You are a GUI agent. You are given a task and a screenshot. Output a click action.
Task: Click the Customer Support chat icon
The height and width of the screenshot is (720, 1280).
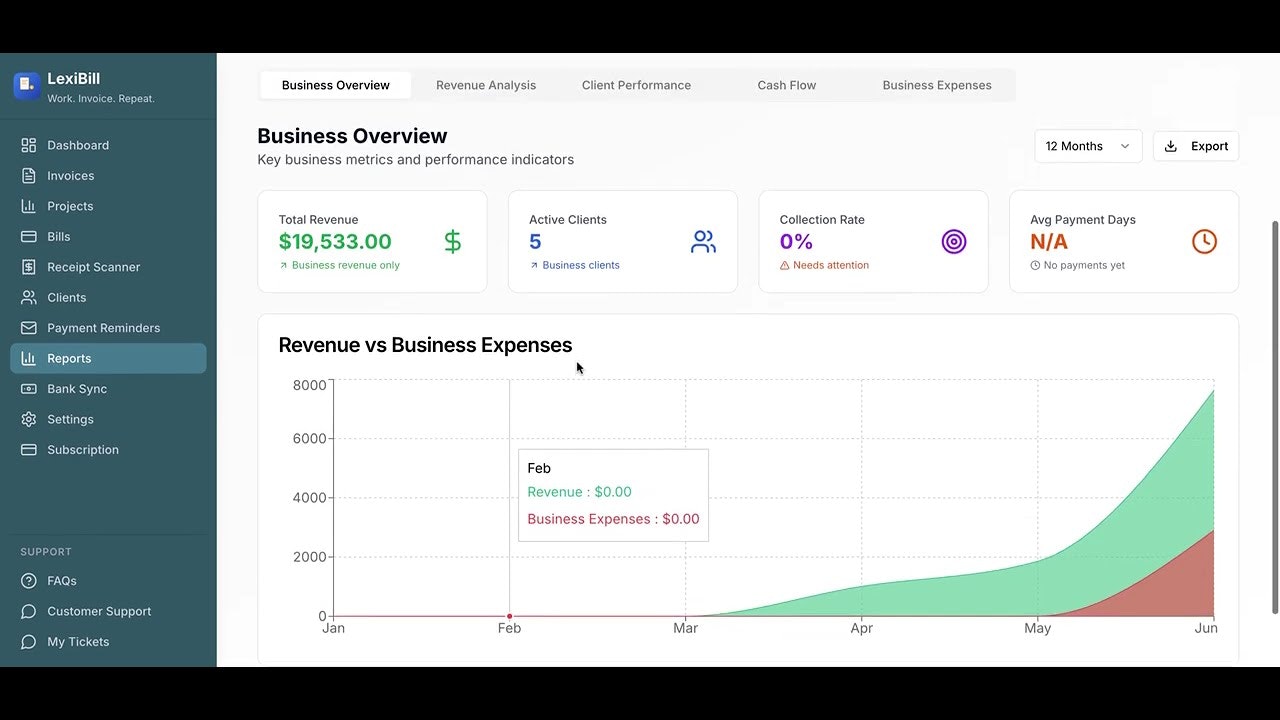[x=29, y=611]
